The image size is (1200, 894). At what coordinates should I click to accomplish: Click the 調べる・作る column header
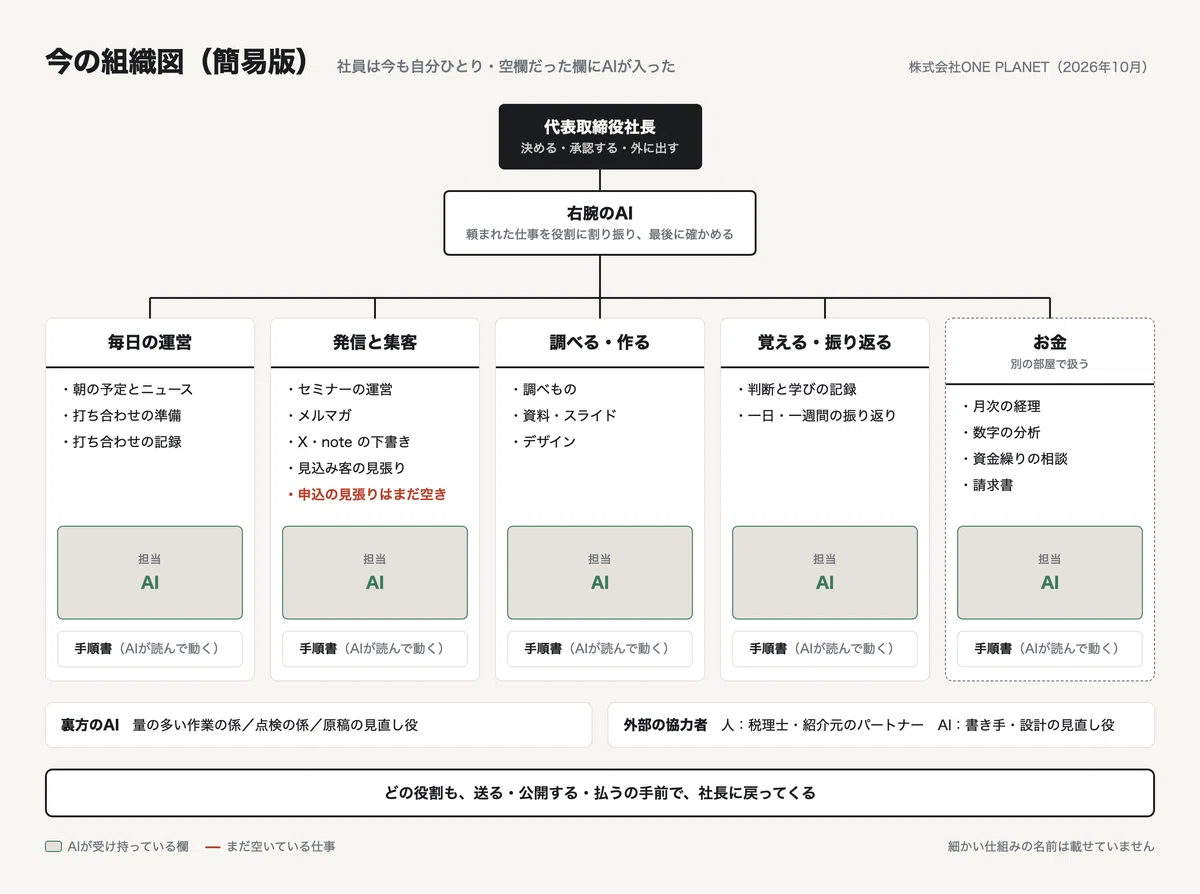(x=600, y=343)
